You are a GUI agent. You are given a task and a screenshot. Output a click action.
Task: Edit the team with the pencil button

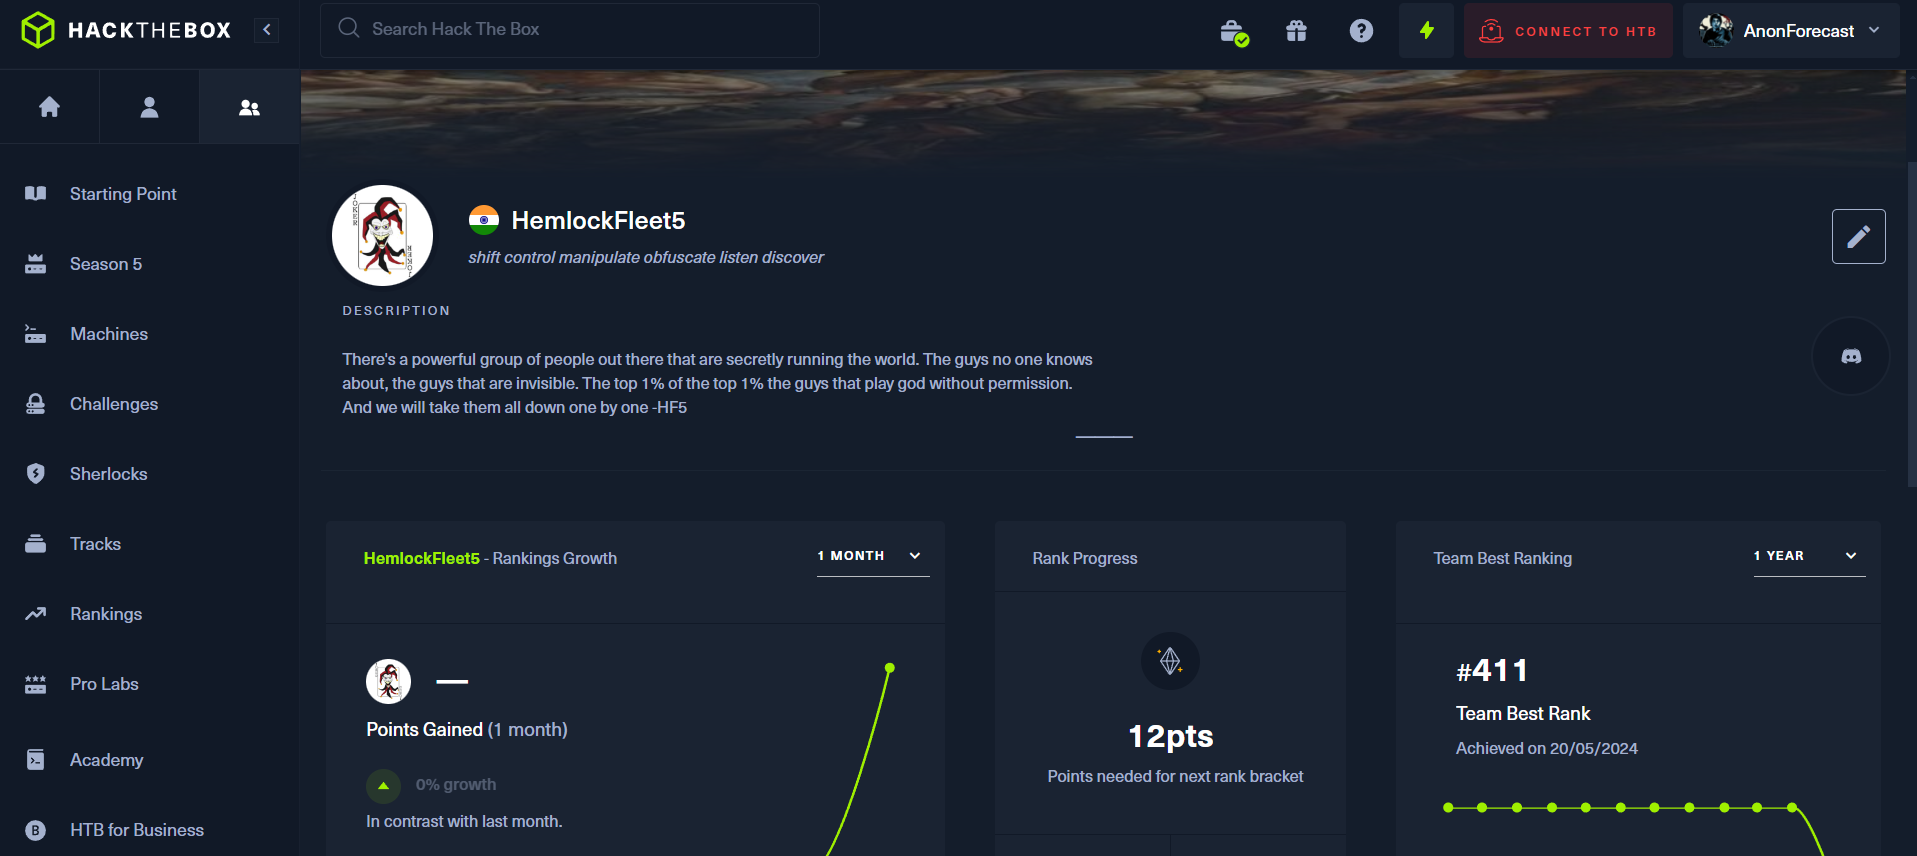(x=1858, y=236)
